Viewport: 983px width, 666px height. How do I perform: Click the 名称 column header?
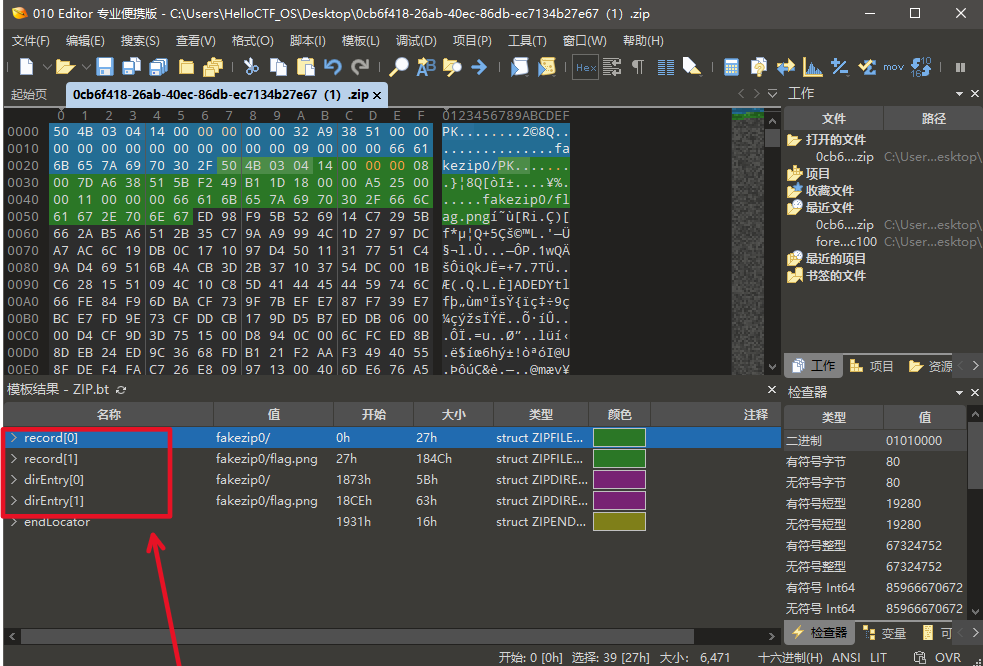(x=108, y=414)
